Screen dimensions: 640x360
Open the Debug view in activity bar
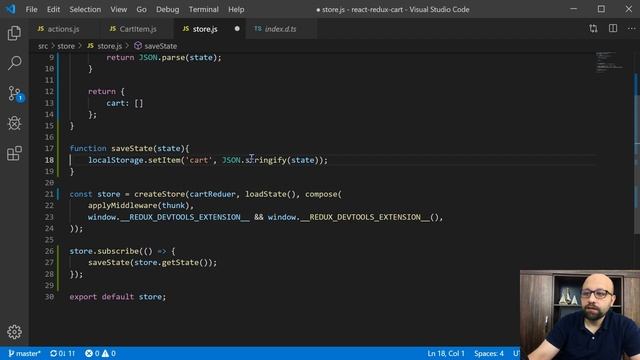click(14, 123)
